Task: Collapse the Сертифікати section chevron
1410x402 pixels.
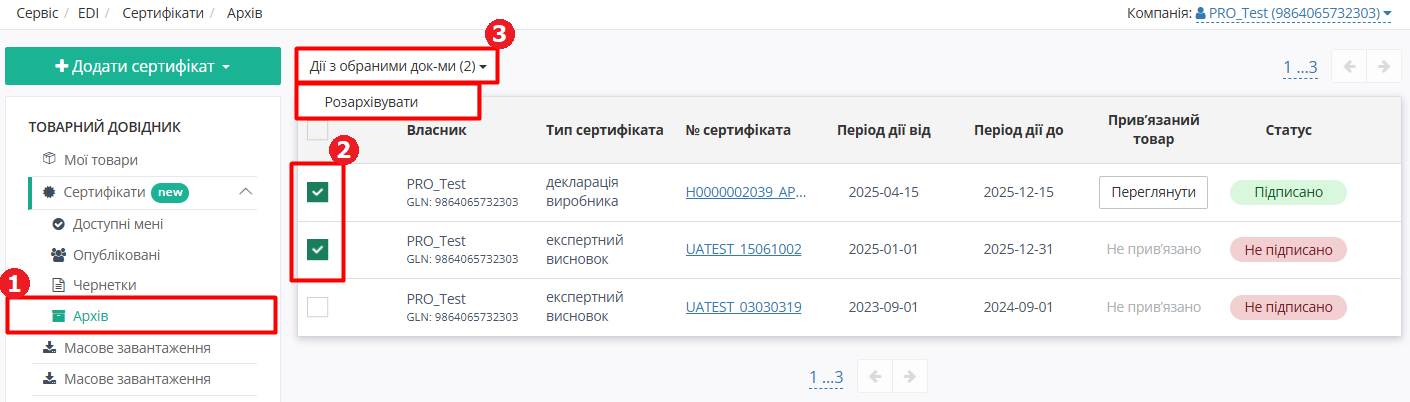Action: point(246,191)
